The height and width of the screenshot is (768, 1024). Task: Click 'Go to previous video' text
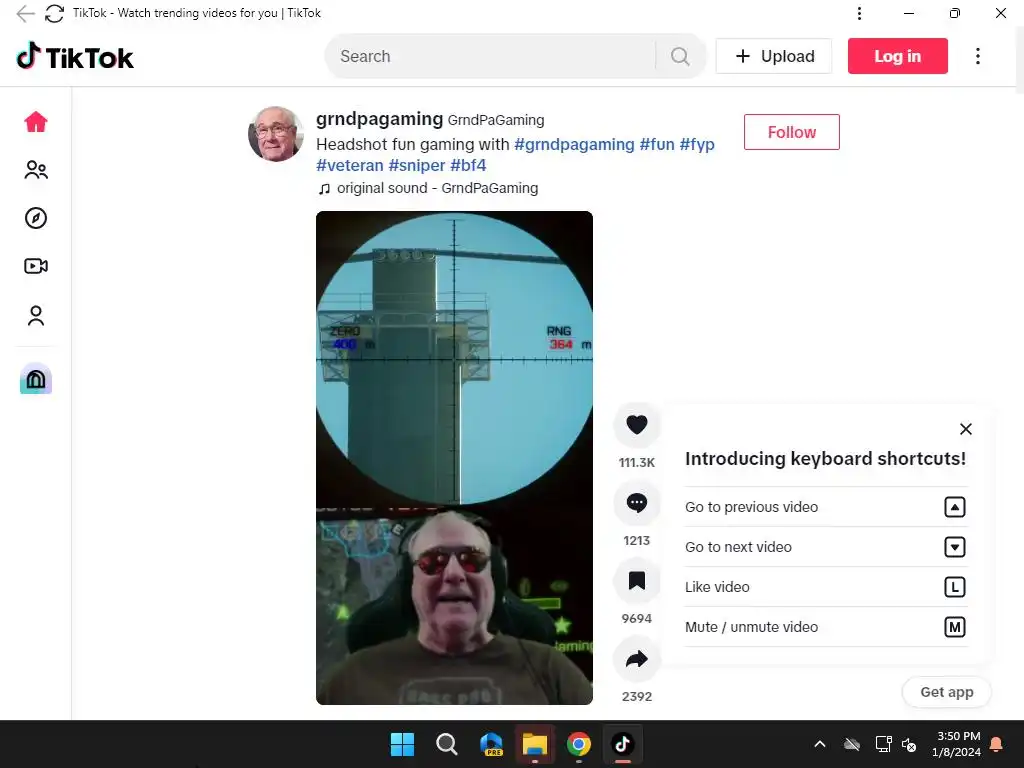[x=751, y=507]
